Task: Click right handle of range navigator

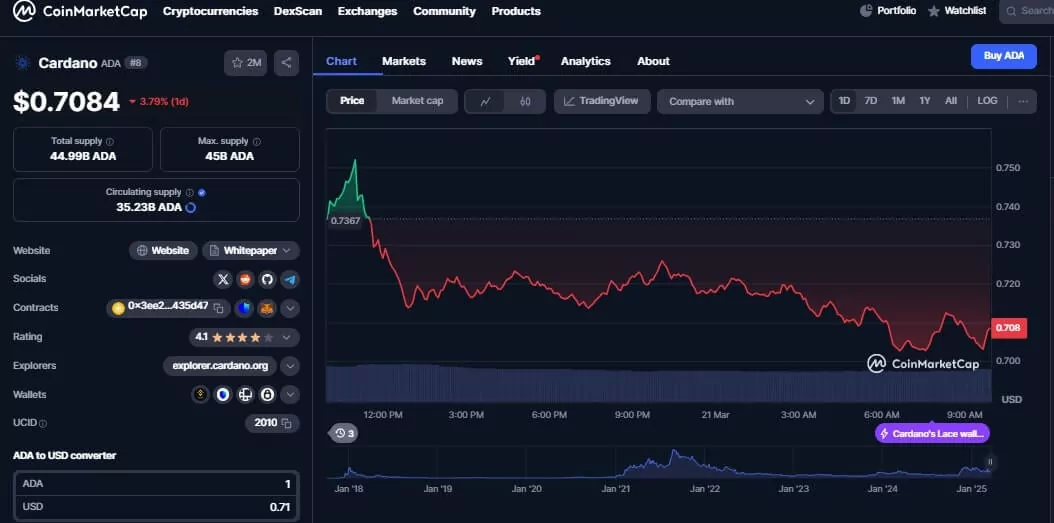Action: coord(989,462)
